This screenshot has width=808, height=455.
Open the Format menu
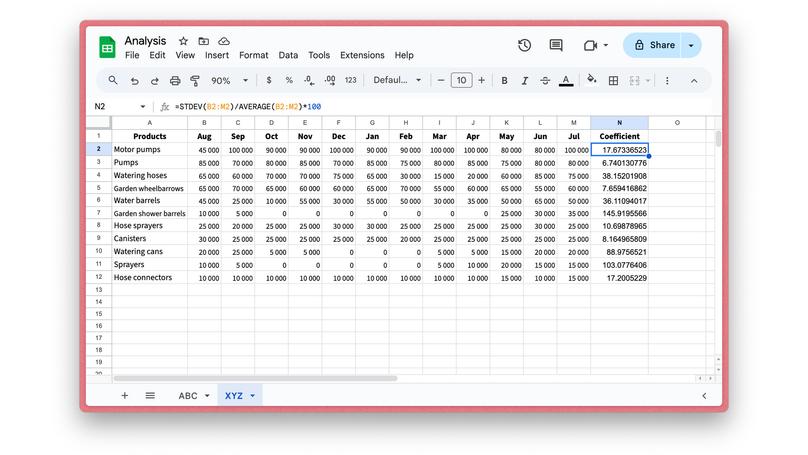pyautogui.click(x=254, y=55)
